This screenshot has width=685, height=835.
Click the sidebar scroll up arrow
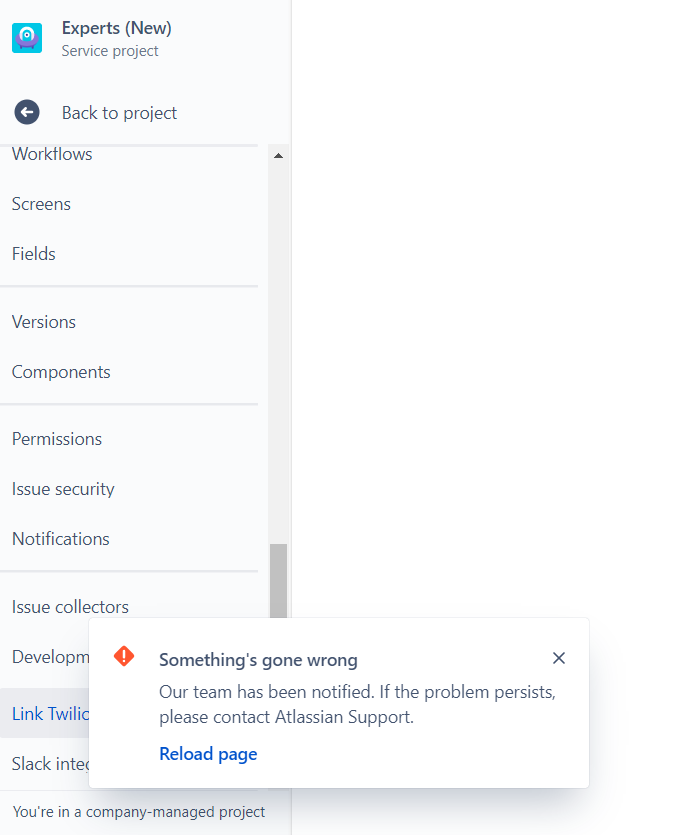pos(278,155)
